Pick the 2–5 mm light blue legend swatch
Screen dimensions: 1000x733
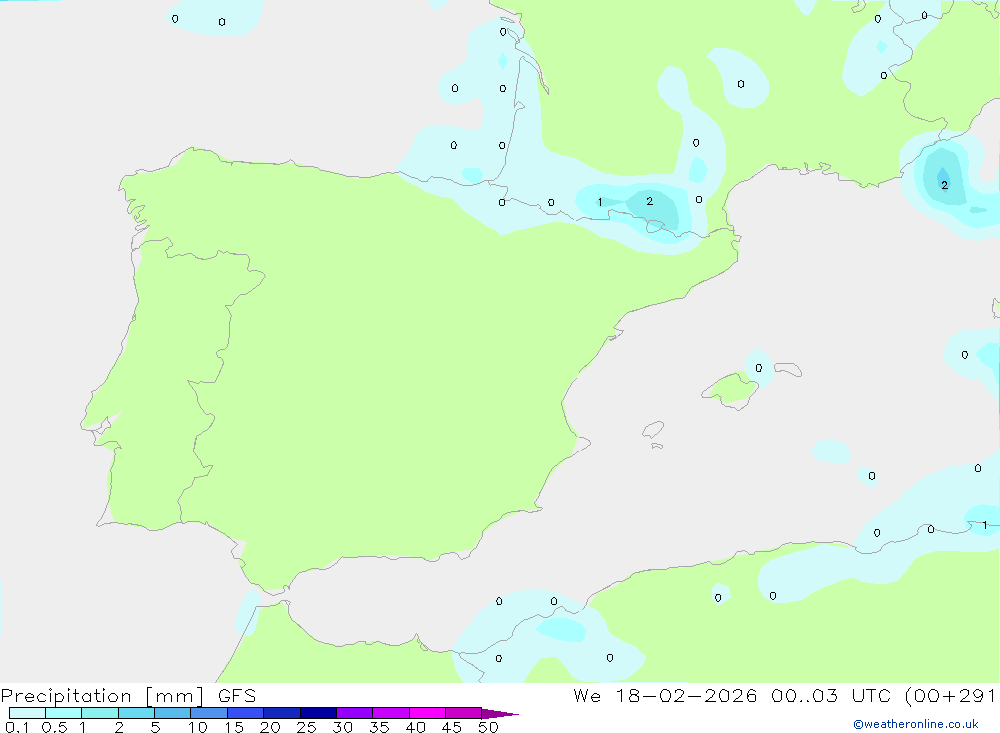[x=136, y=713]
